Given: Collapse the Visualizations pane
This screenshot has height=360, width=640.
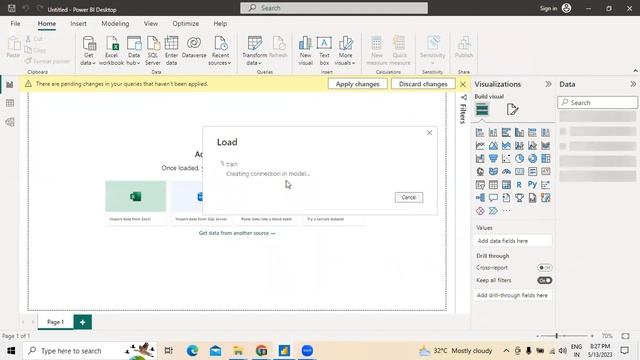Looking at the screenshot, I should click(548, 84).
